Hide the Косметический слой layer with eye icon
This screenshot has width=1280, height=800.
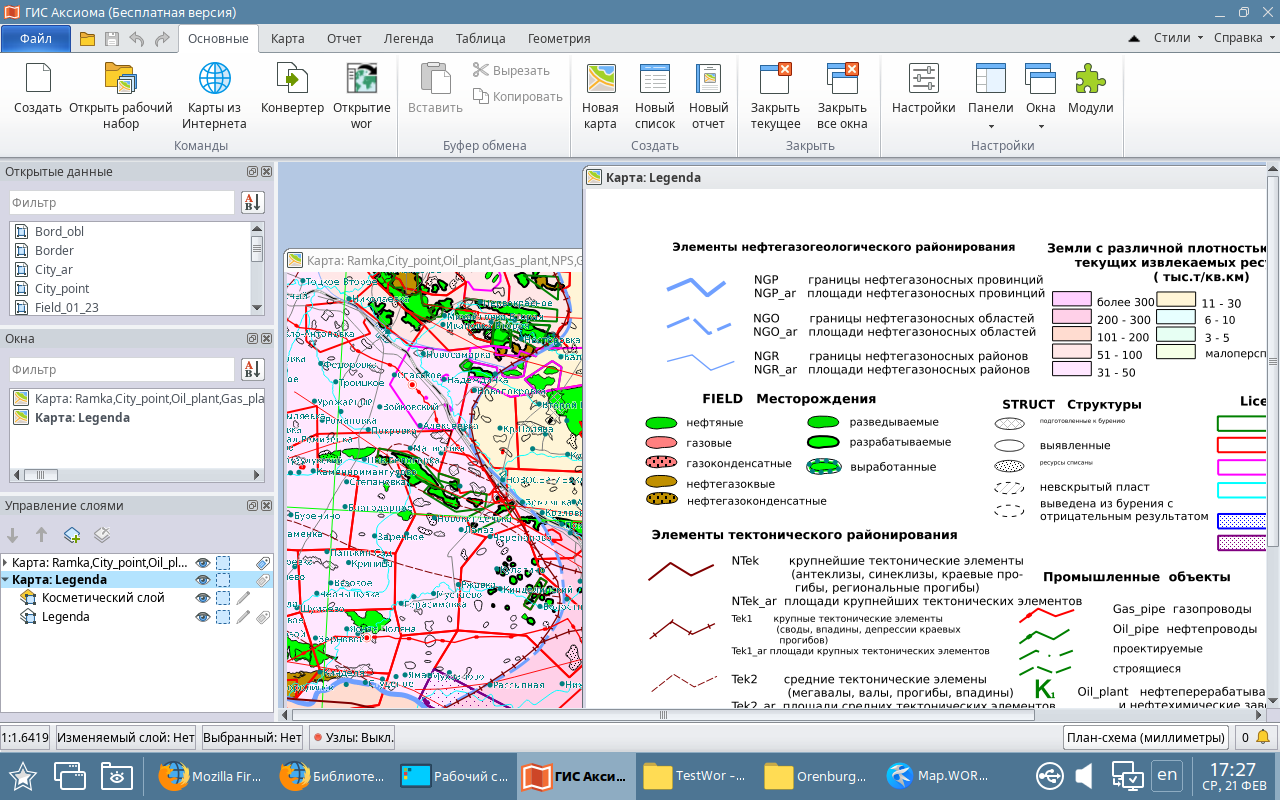click(x=203, y=598)
